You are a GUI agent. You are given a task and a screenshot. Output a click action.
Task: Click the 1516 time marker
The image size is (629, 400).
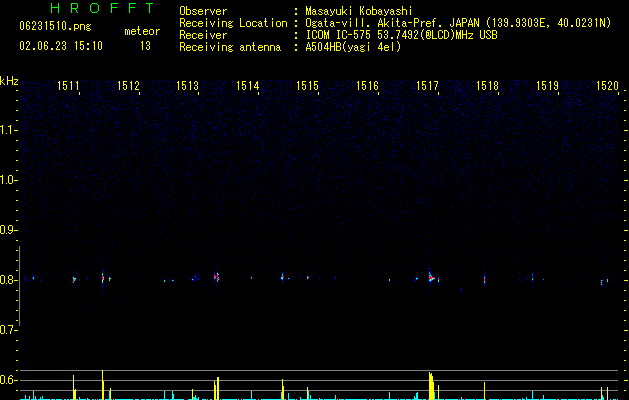pos(367,86)
